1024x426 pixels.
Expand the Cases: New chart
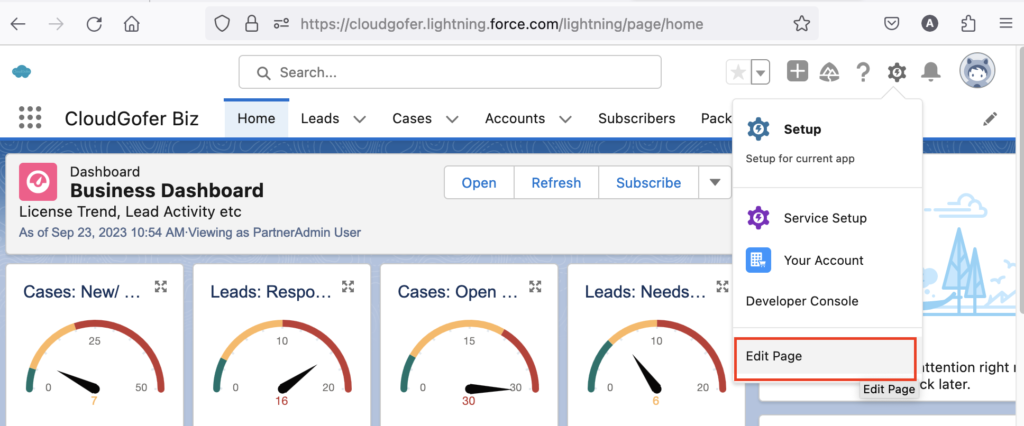(x=161, y=288)
